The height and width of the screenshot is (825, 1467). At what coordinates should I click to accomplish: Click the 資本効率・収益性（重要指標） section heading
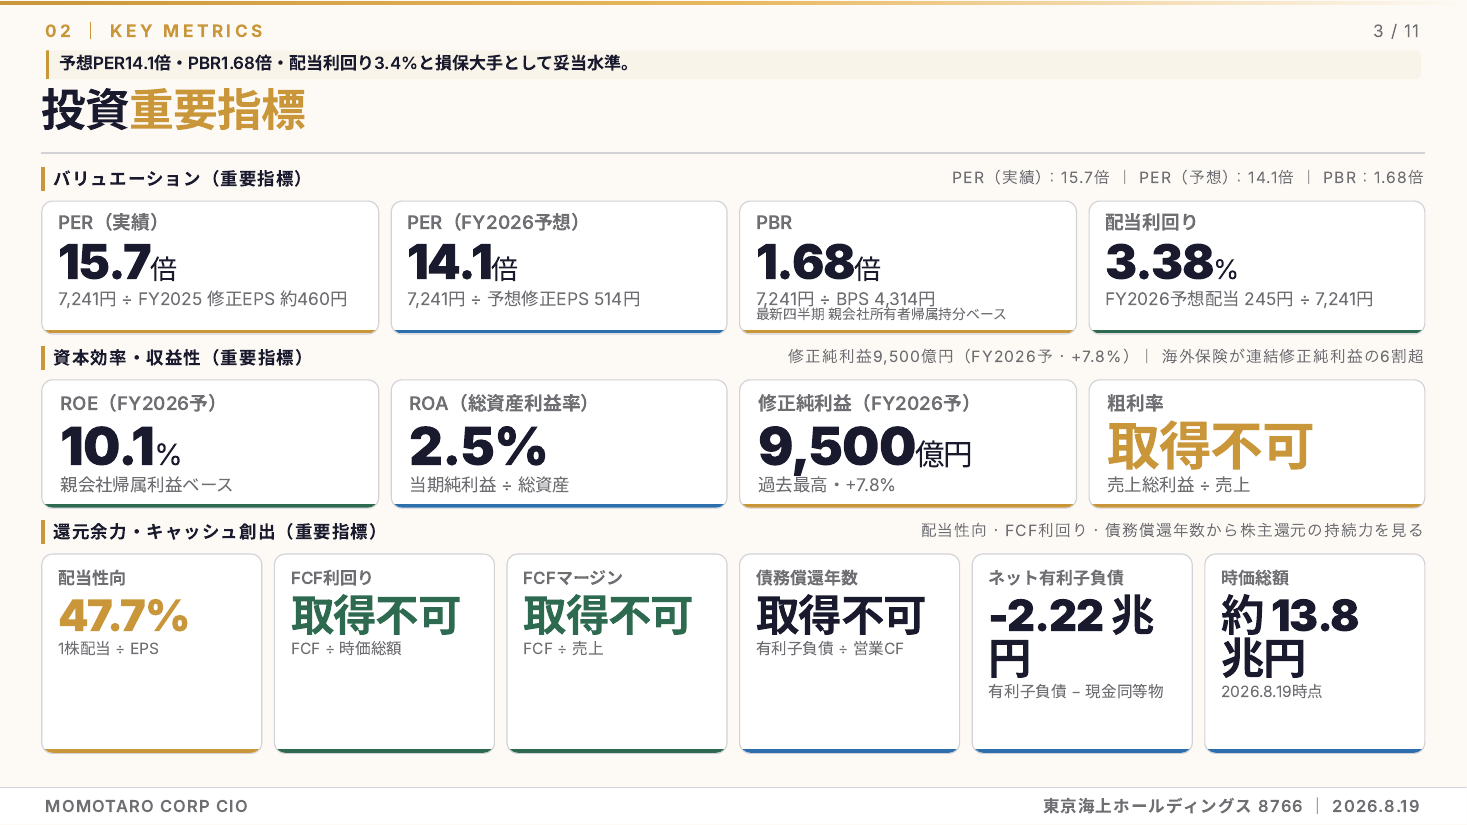tap(177, 358)
